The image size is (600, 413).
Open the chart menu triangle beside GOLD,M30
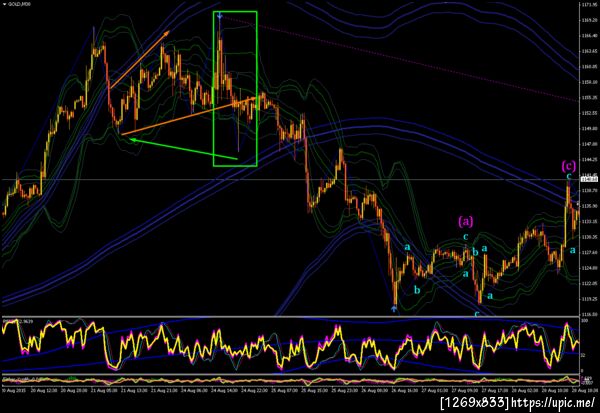(x=4, y=4)
